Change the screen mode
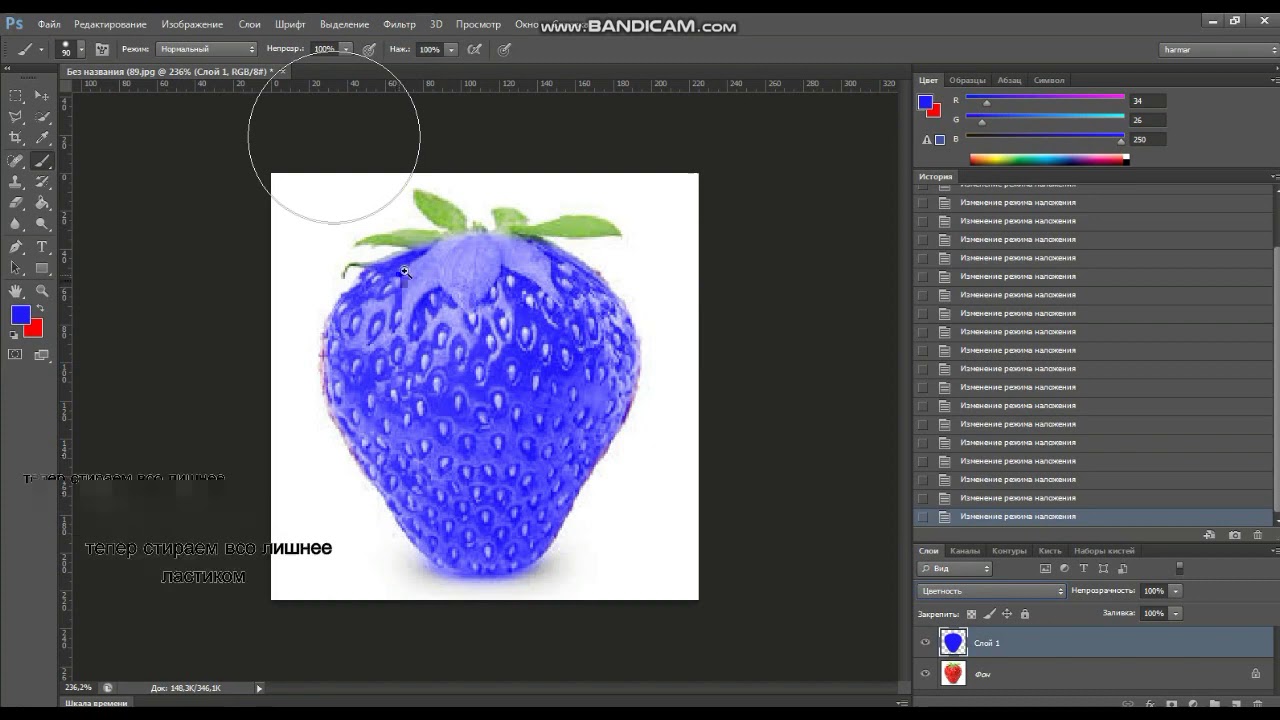This screenshot has width=1280, height=720. click(42, 355)
